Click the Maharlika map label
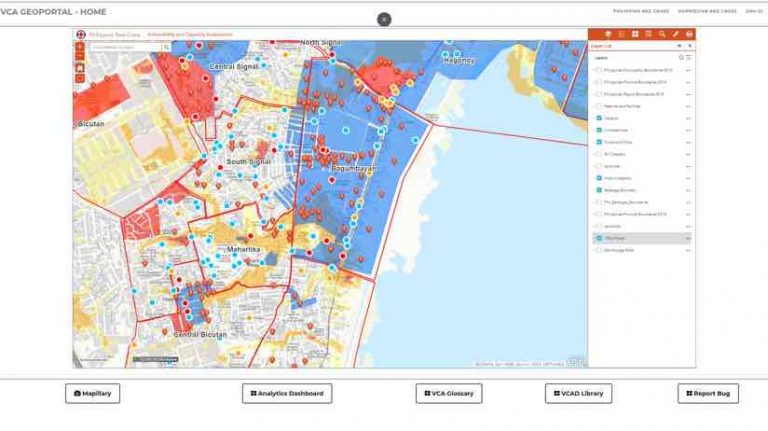The height and width of the screenshot is (431, 768). [x=243, y=249]
